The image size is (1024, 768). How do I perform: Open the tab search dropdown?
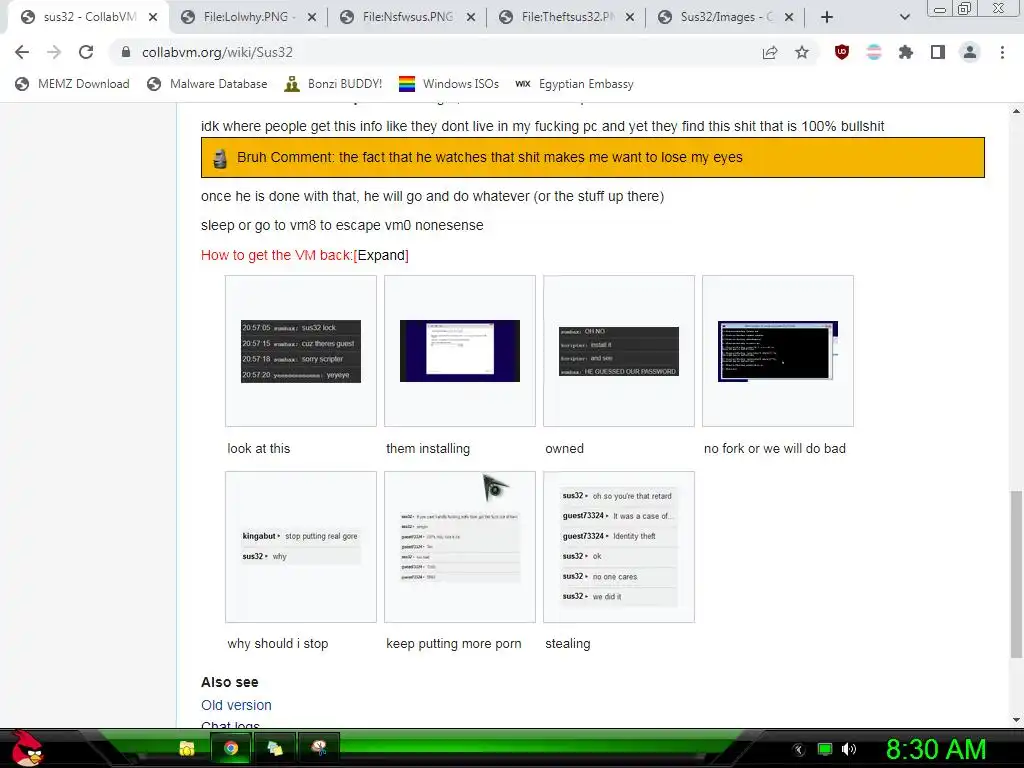pos(904,17)
